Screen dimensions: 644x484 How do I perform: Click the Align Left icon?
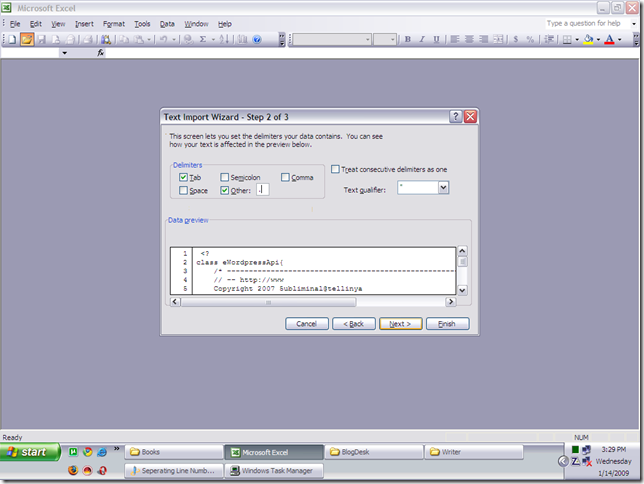455,39
